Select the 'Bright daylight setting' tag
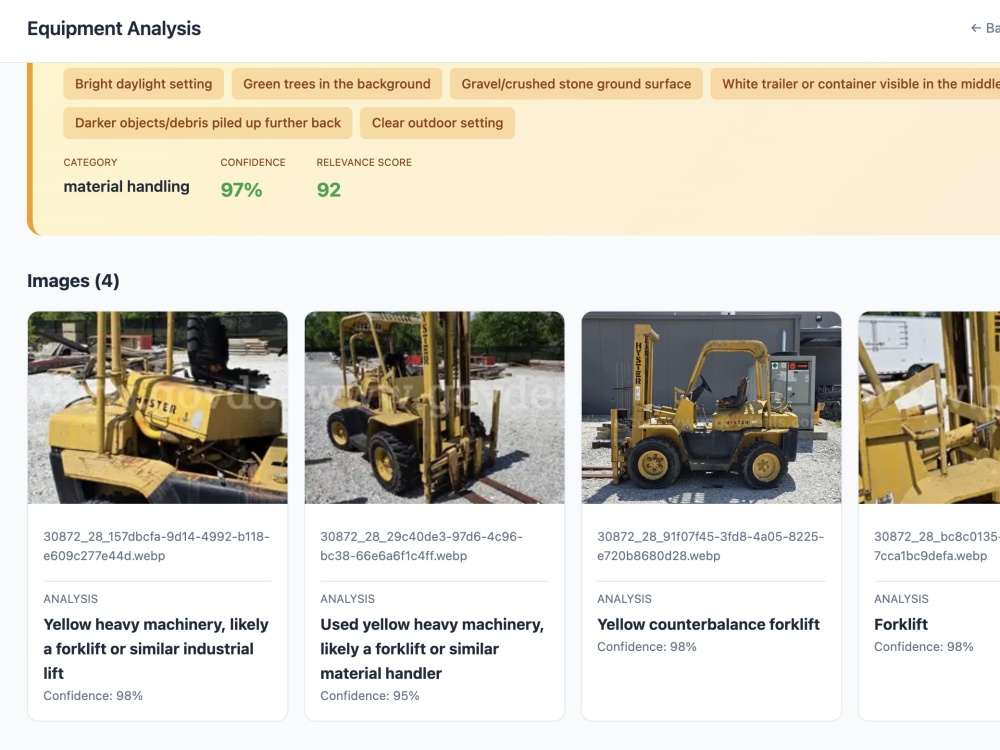1000x750 pixels. [x=143, y=84]
